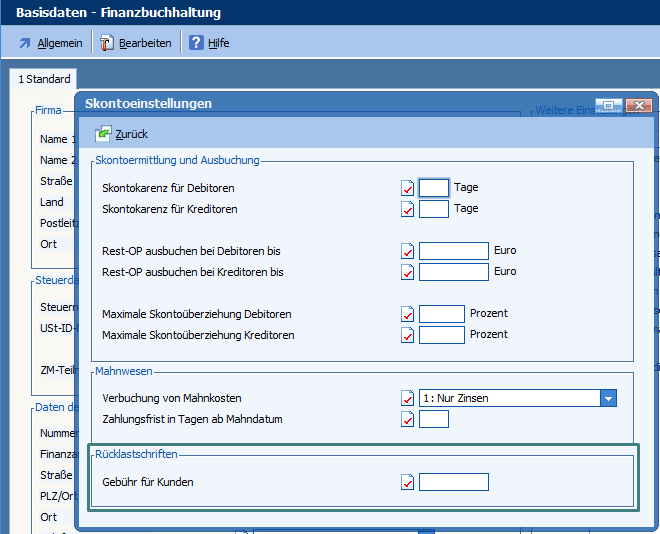Click edit icon beside Gebühr für Kunden
Viewport: 660px width, 534px height.
407,483
